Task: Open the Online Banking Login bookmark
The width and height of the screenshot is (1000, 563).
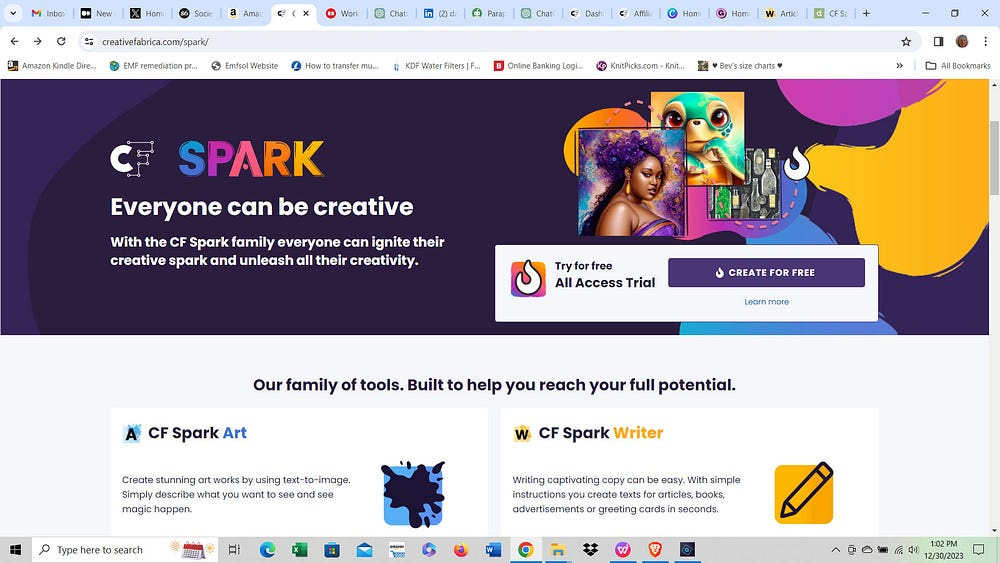Action: (x=539, y=66)
